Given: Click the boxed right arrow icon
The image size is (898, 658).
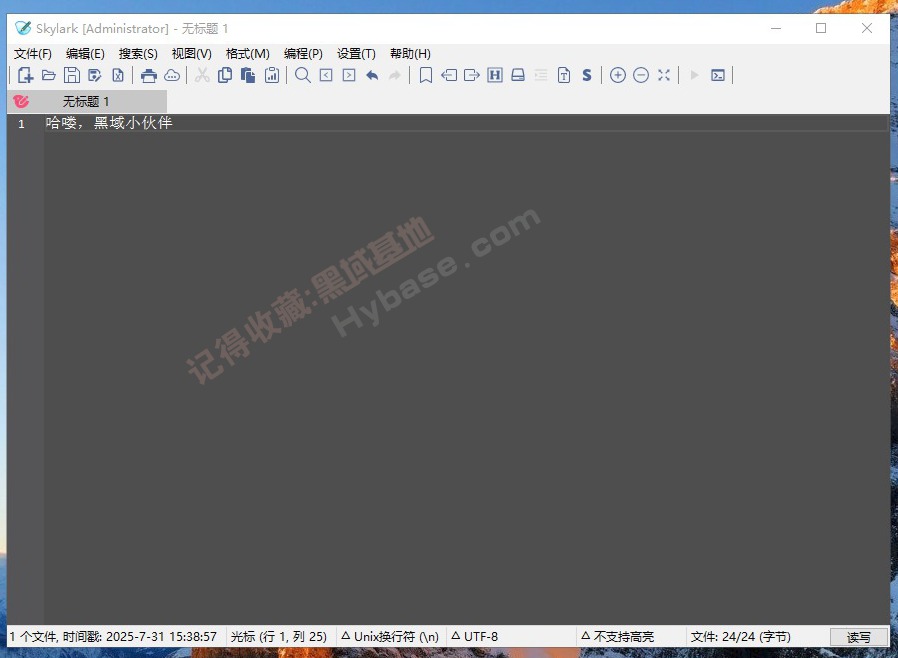Looking at the screenshot, I should click(x=349, y=75).
